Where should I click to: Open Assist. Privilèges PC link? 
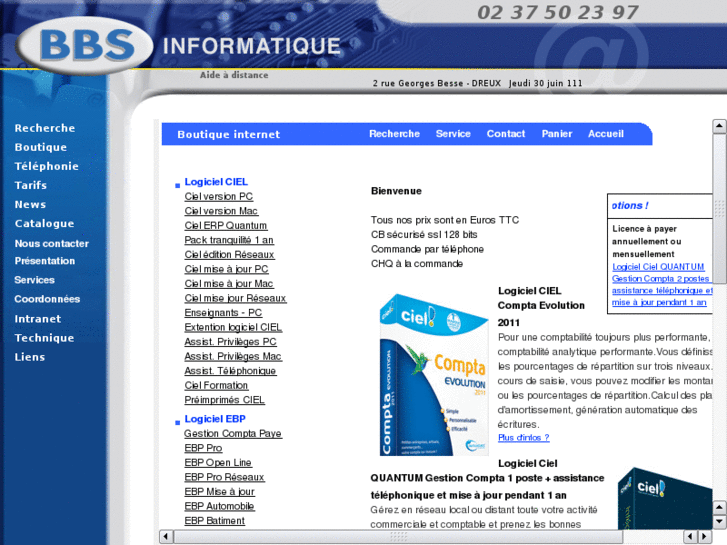point(230,342)
